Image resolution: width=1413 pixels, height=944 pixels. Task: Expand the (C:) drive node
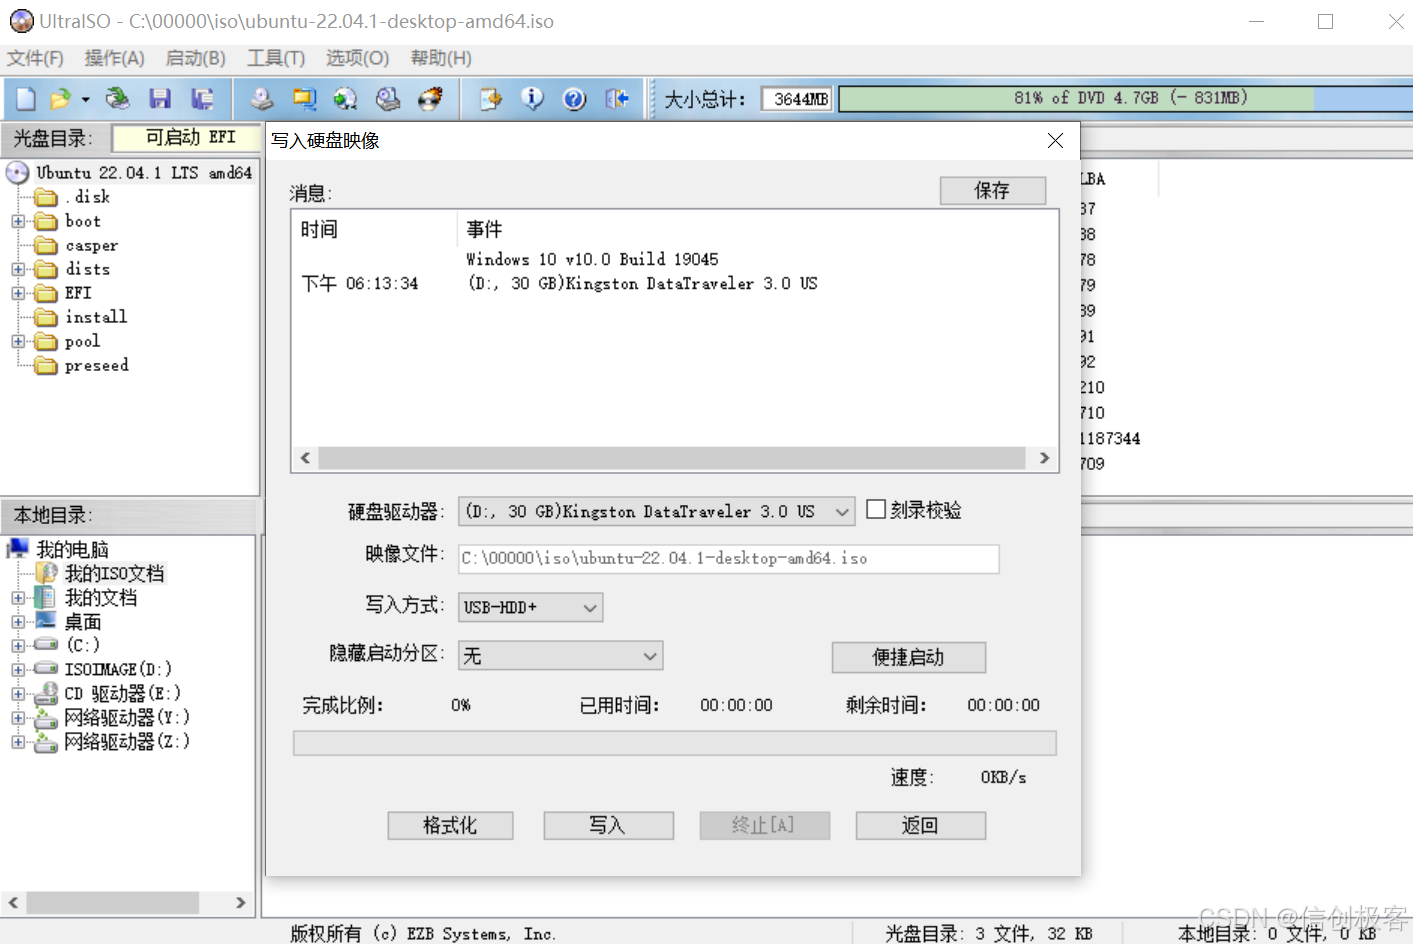(x=18, y=646)
